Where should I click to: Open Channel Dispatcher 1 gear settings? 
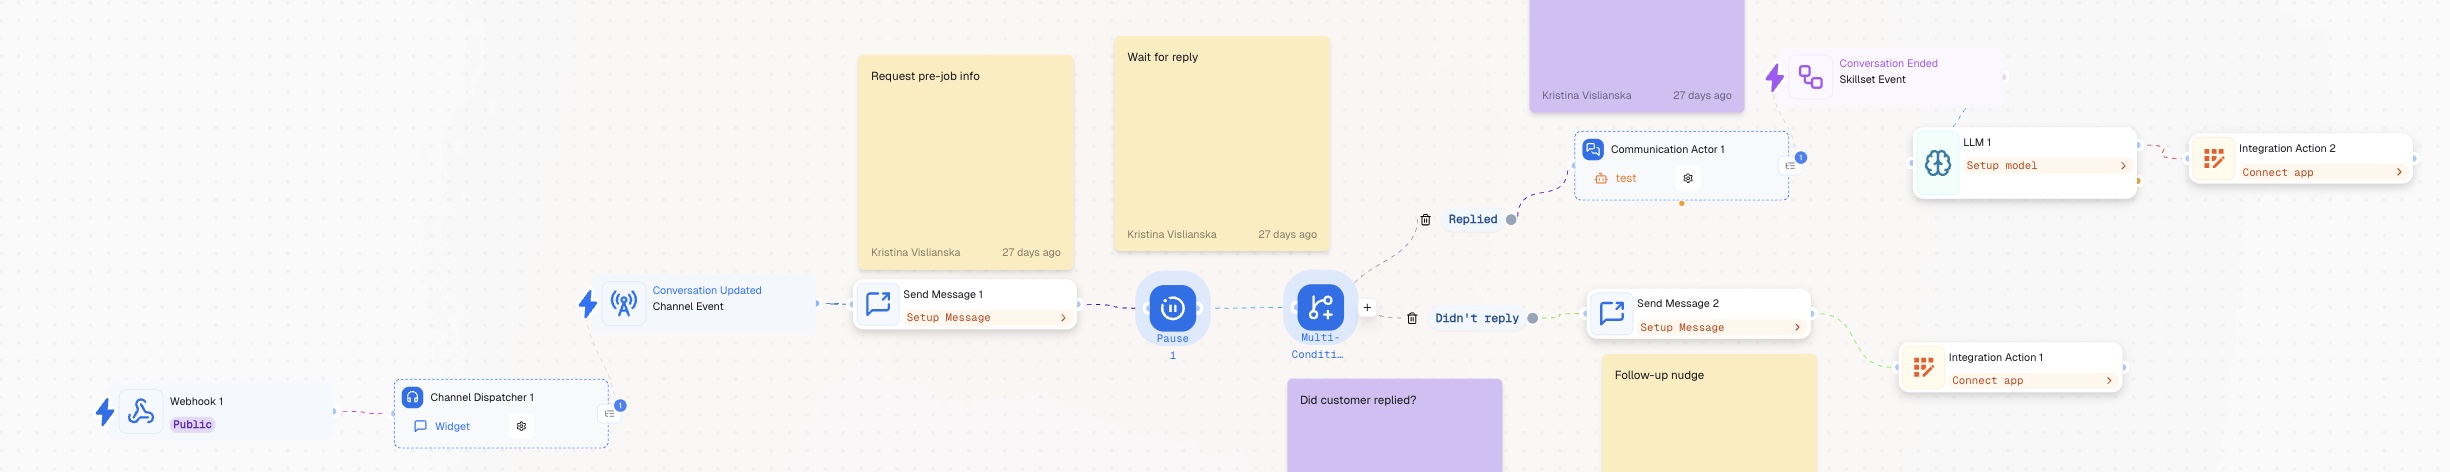coord(521,426)
